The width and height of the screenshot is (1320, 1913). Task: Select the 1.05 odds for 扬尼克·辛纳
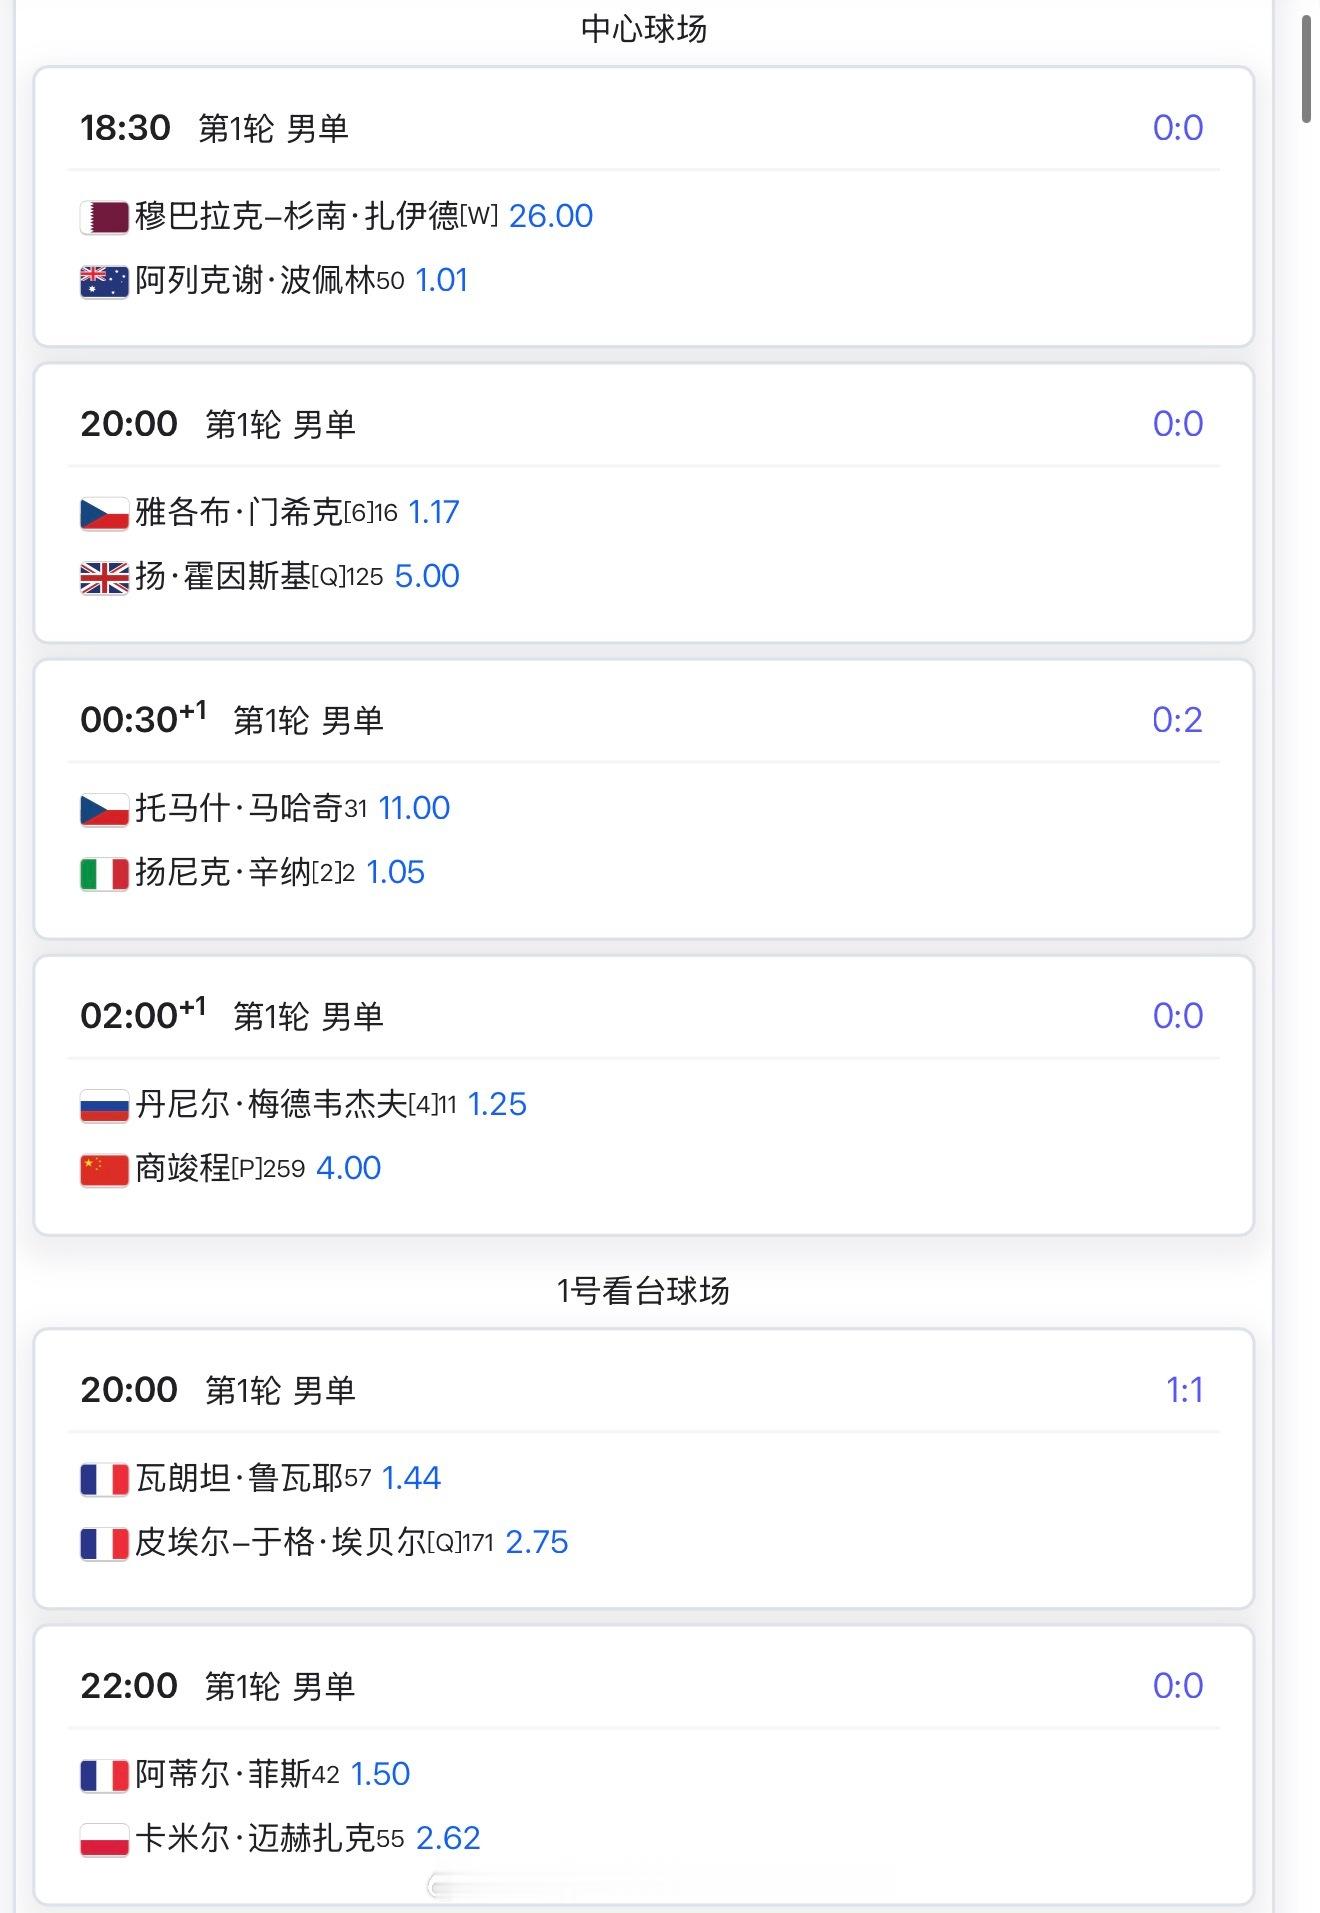point(395,872)
